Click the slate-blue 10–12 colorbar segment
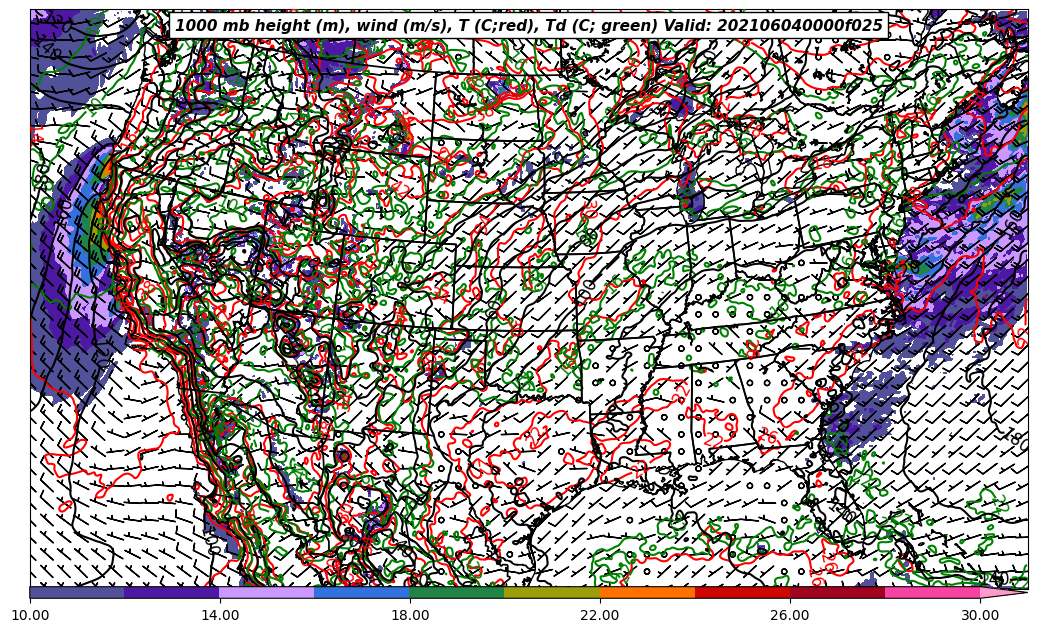The image size is (1037, 632). point(77,592)
